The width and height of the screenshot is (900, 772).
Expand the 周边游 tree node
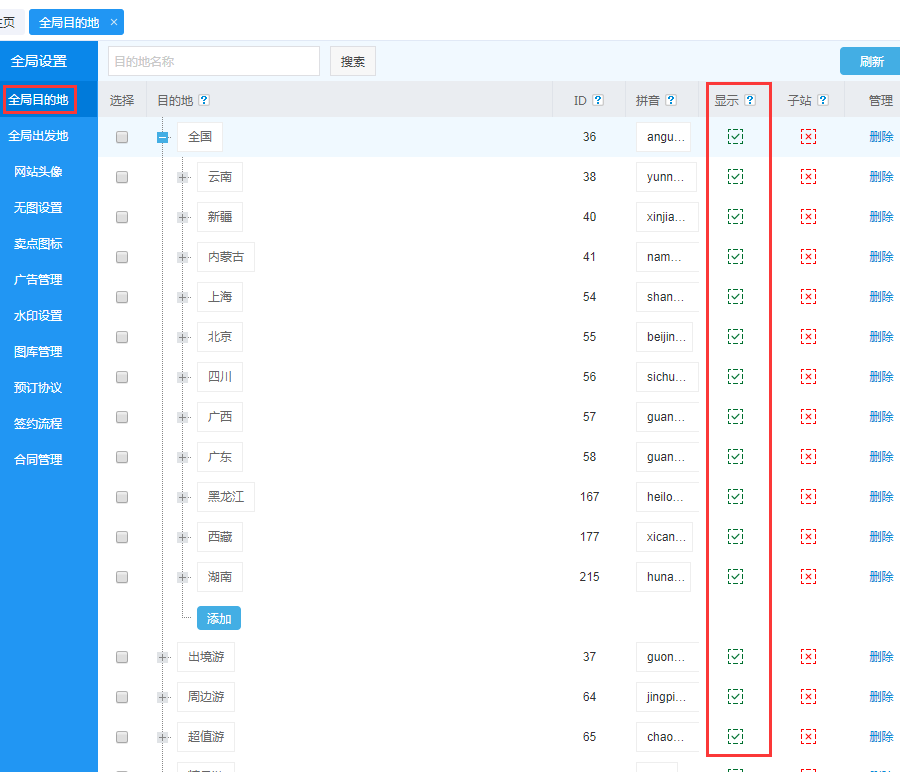click(x=163, y=697)
